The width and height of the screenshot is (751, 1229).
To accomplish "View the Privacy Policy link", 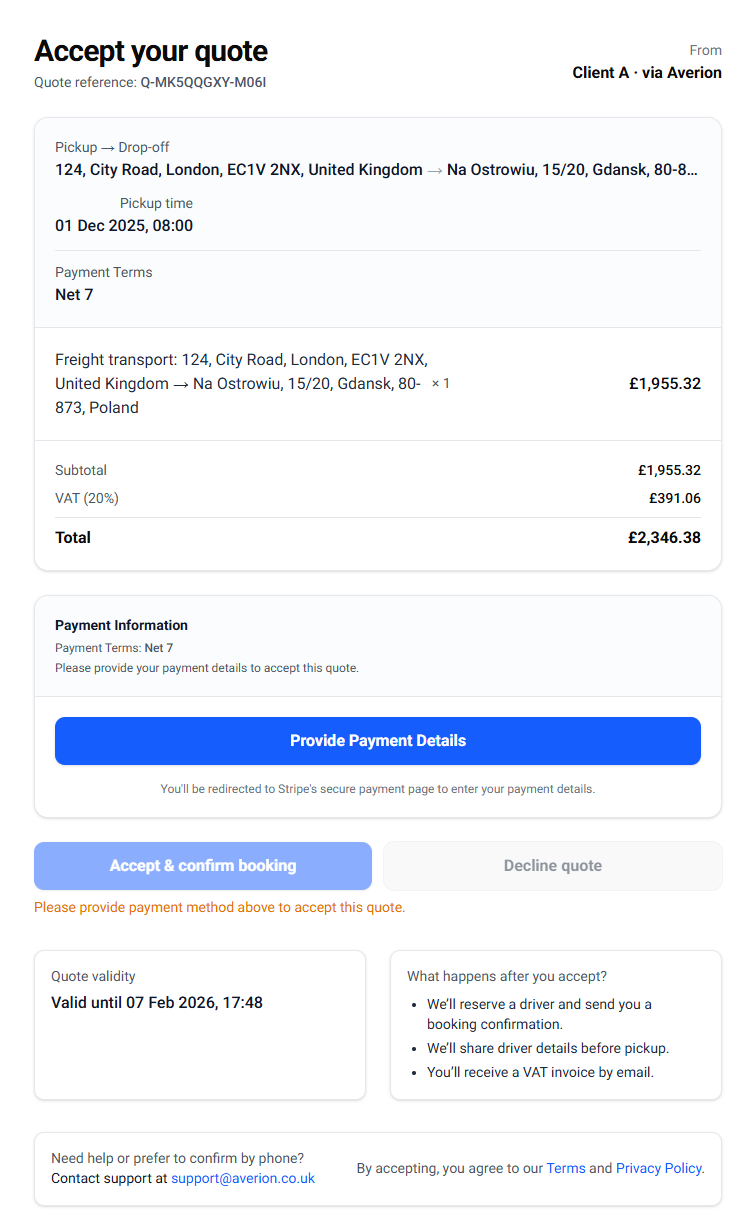I will pyautogui.click(x=658, y=1168).
